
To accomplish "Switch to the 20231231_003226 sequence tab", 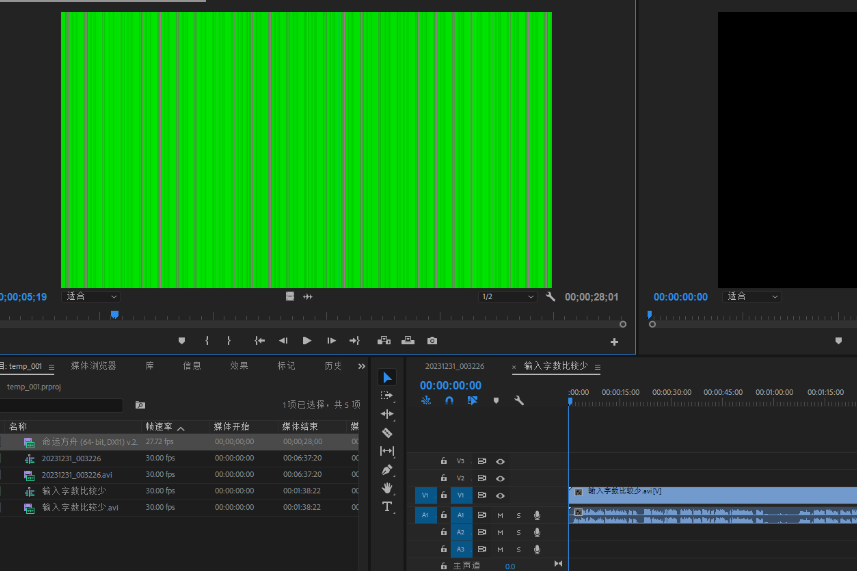I will point(455,366).
